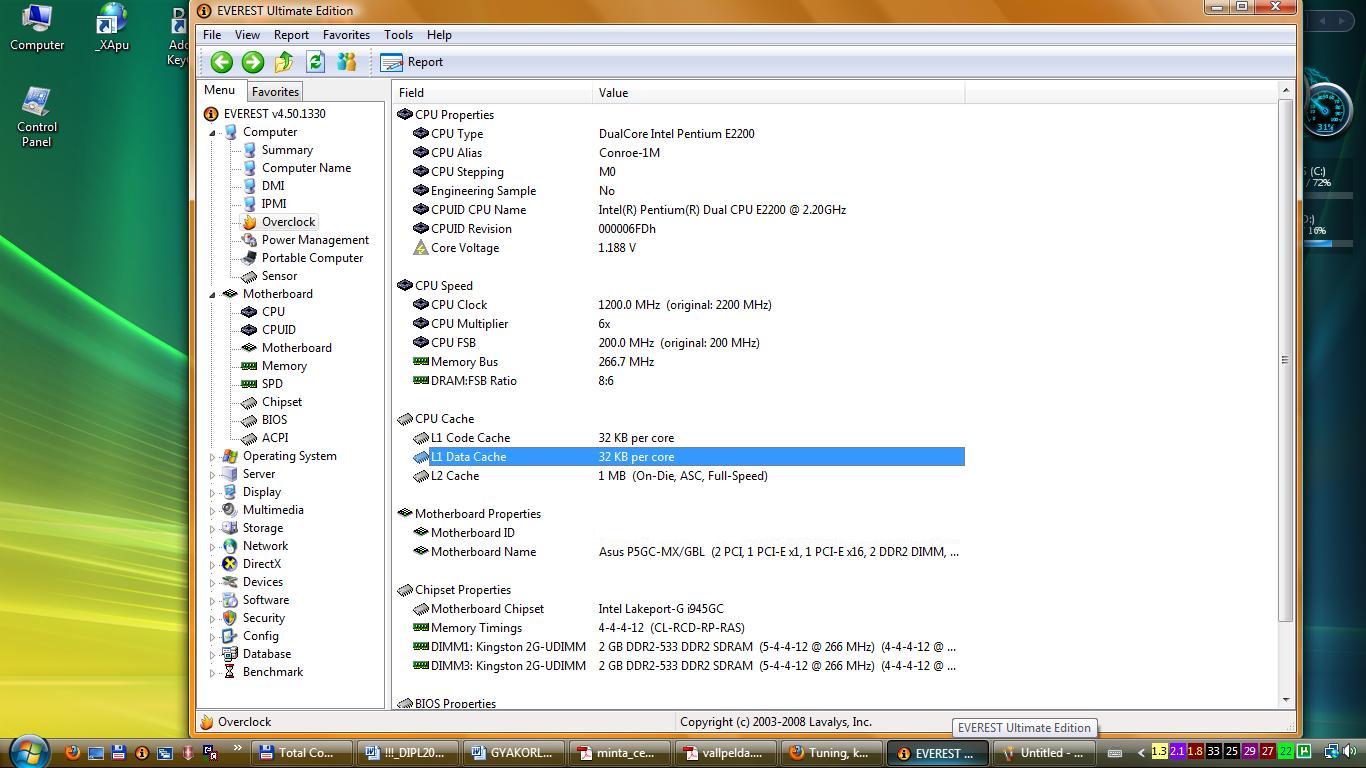Click the Up one level toolbar icon
This screenshot has height=768, width=1366.
284,62
